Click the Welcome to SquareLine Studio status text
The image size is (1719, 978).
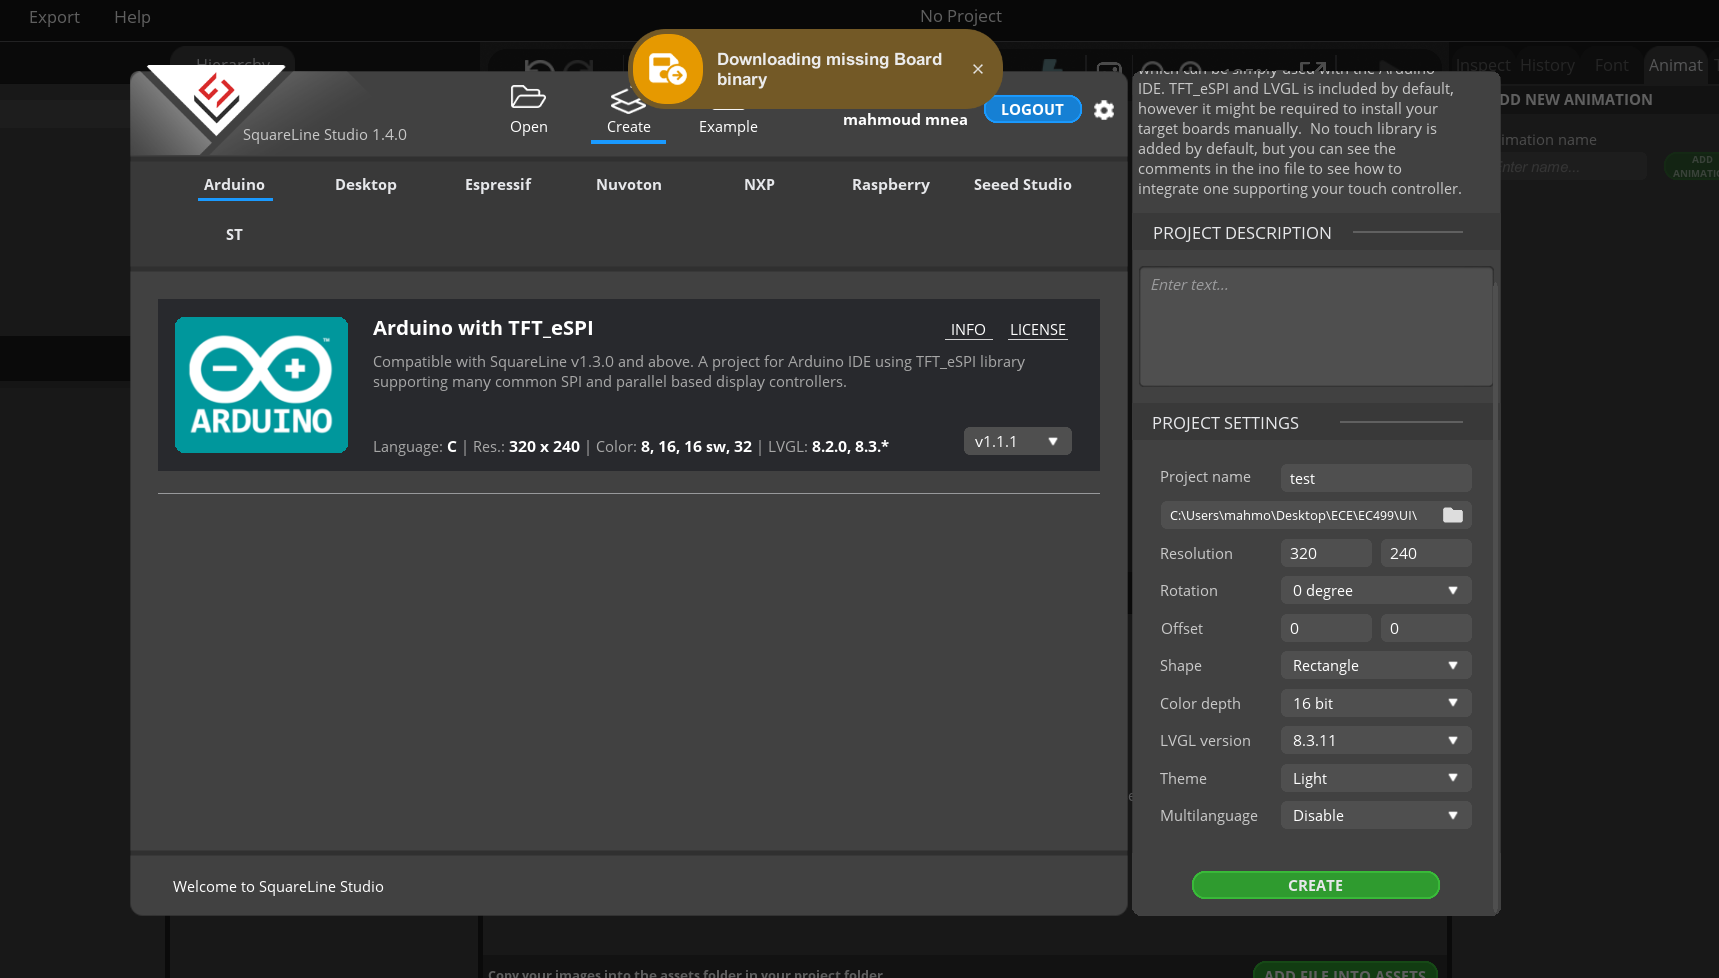278,887
